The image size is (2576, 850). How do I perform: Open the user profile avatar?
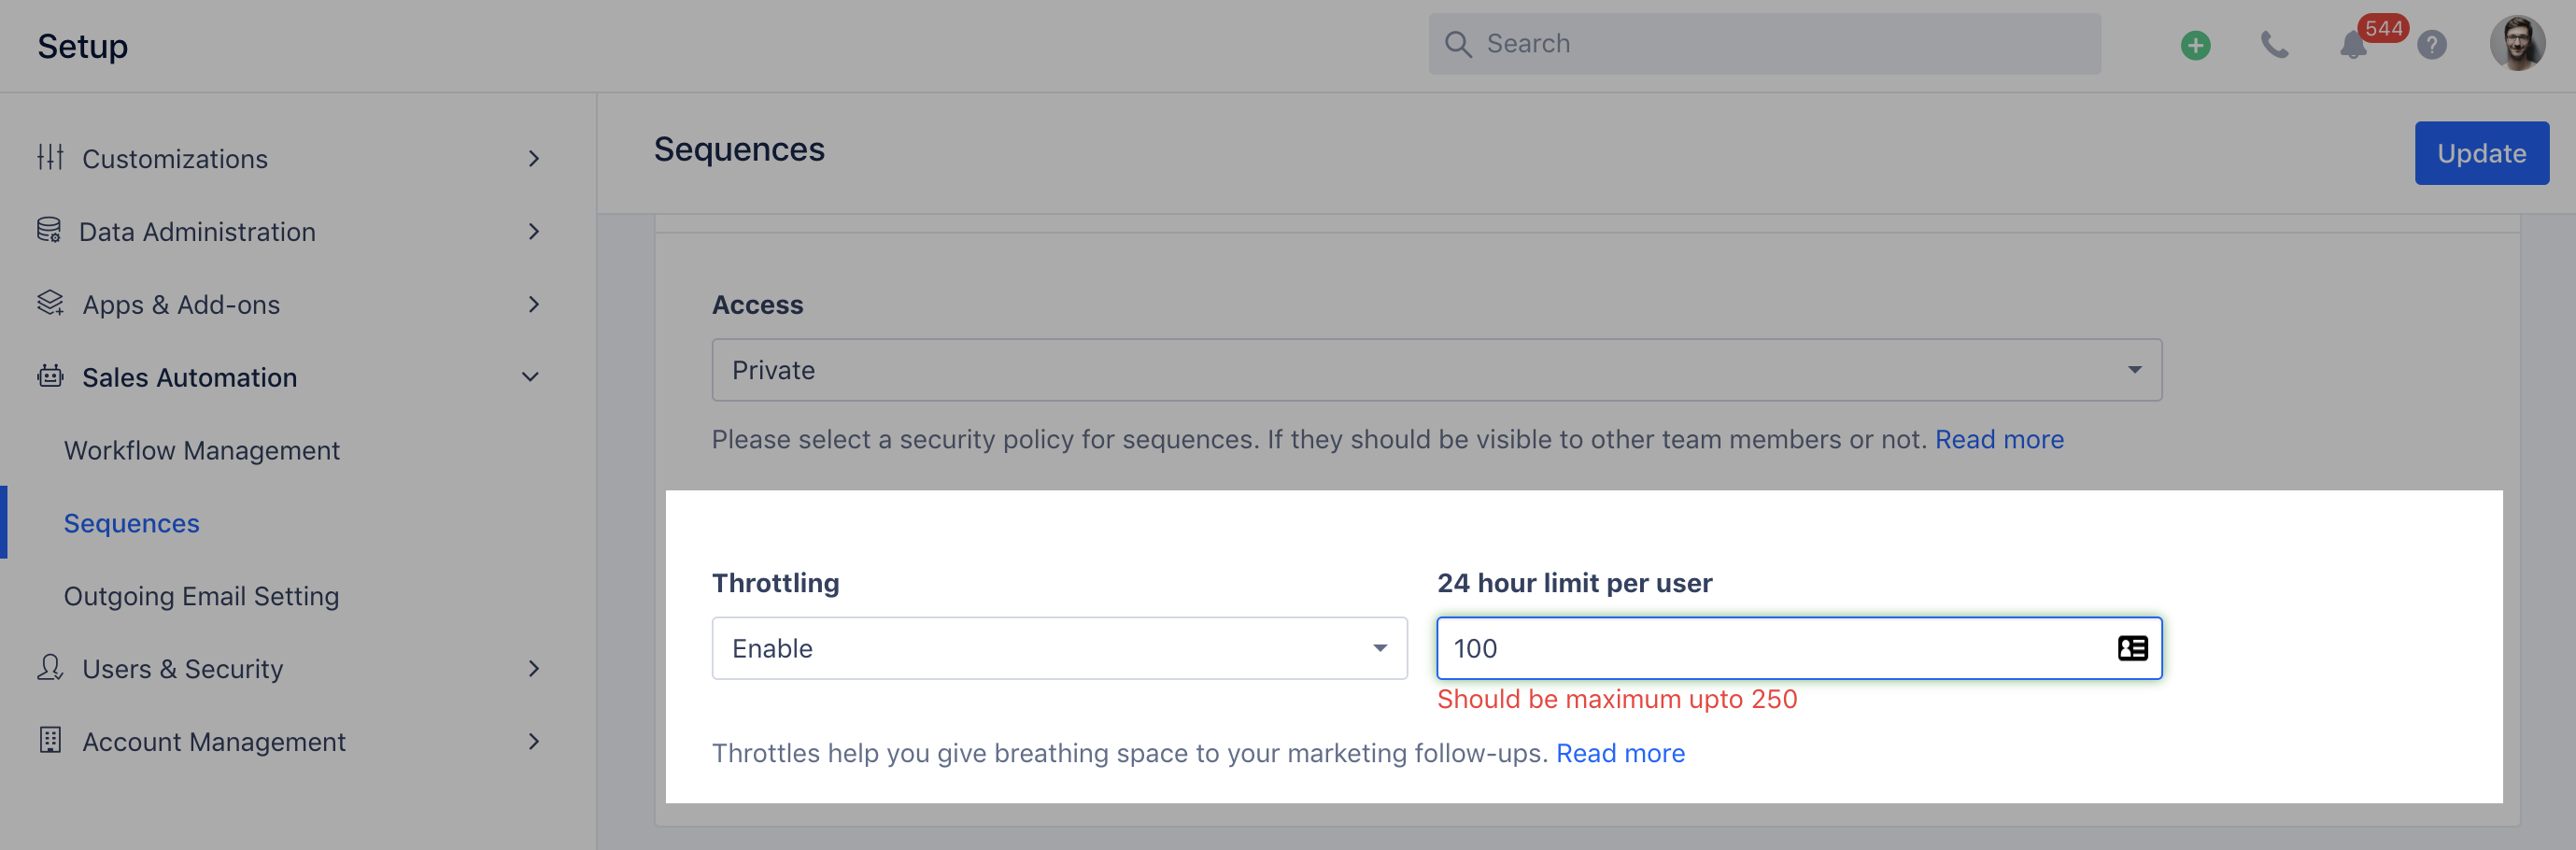[2517, 43]
